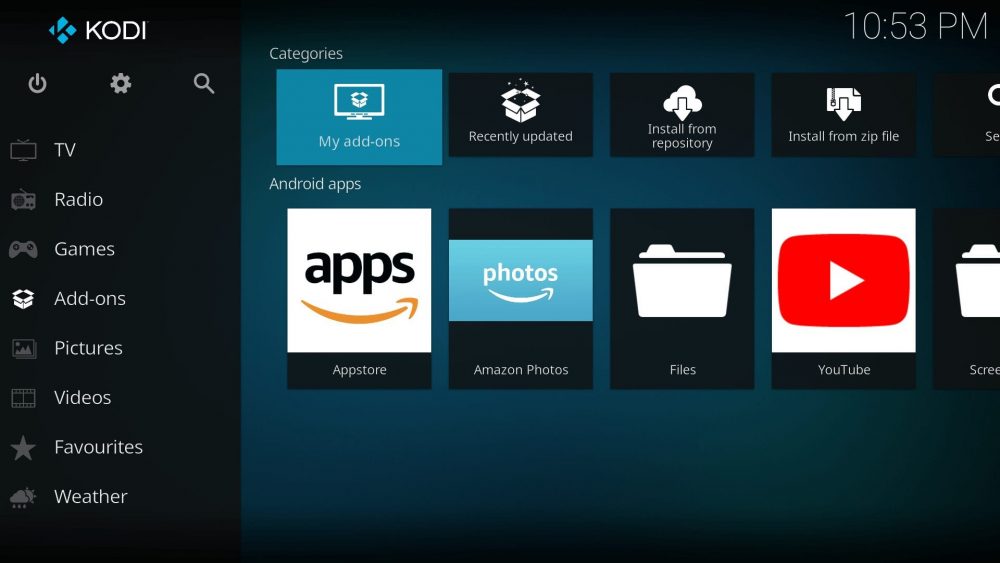Image resolution: width=1000 pixels, height=563 pixels.
Task: Click the Categories heading
Action: coord(305,54)
